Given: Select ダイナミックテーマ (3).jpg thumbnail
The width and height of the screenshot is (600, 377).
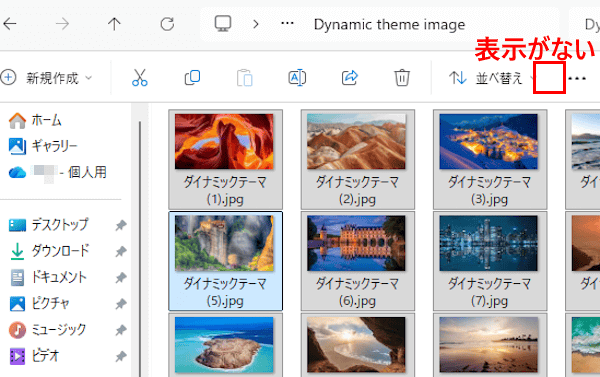Looking at the screenshot, I should [x=489, y=142].
